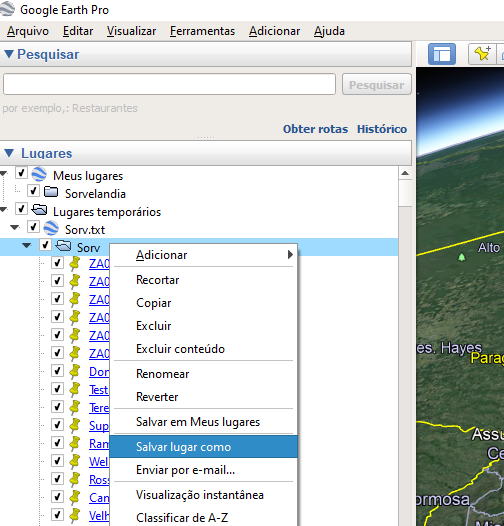Screen dimensions: 504x526
Task: Uncheck the Meus lugares checkbox
Action: point(21,173)
